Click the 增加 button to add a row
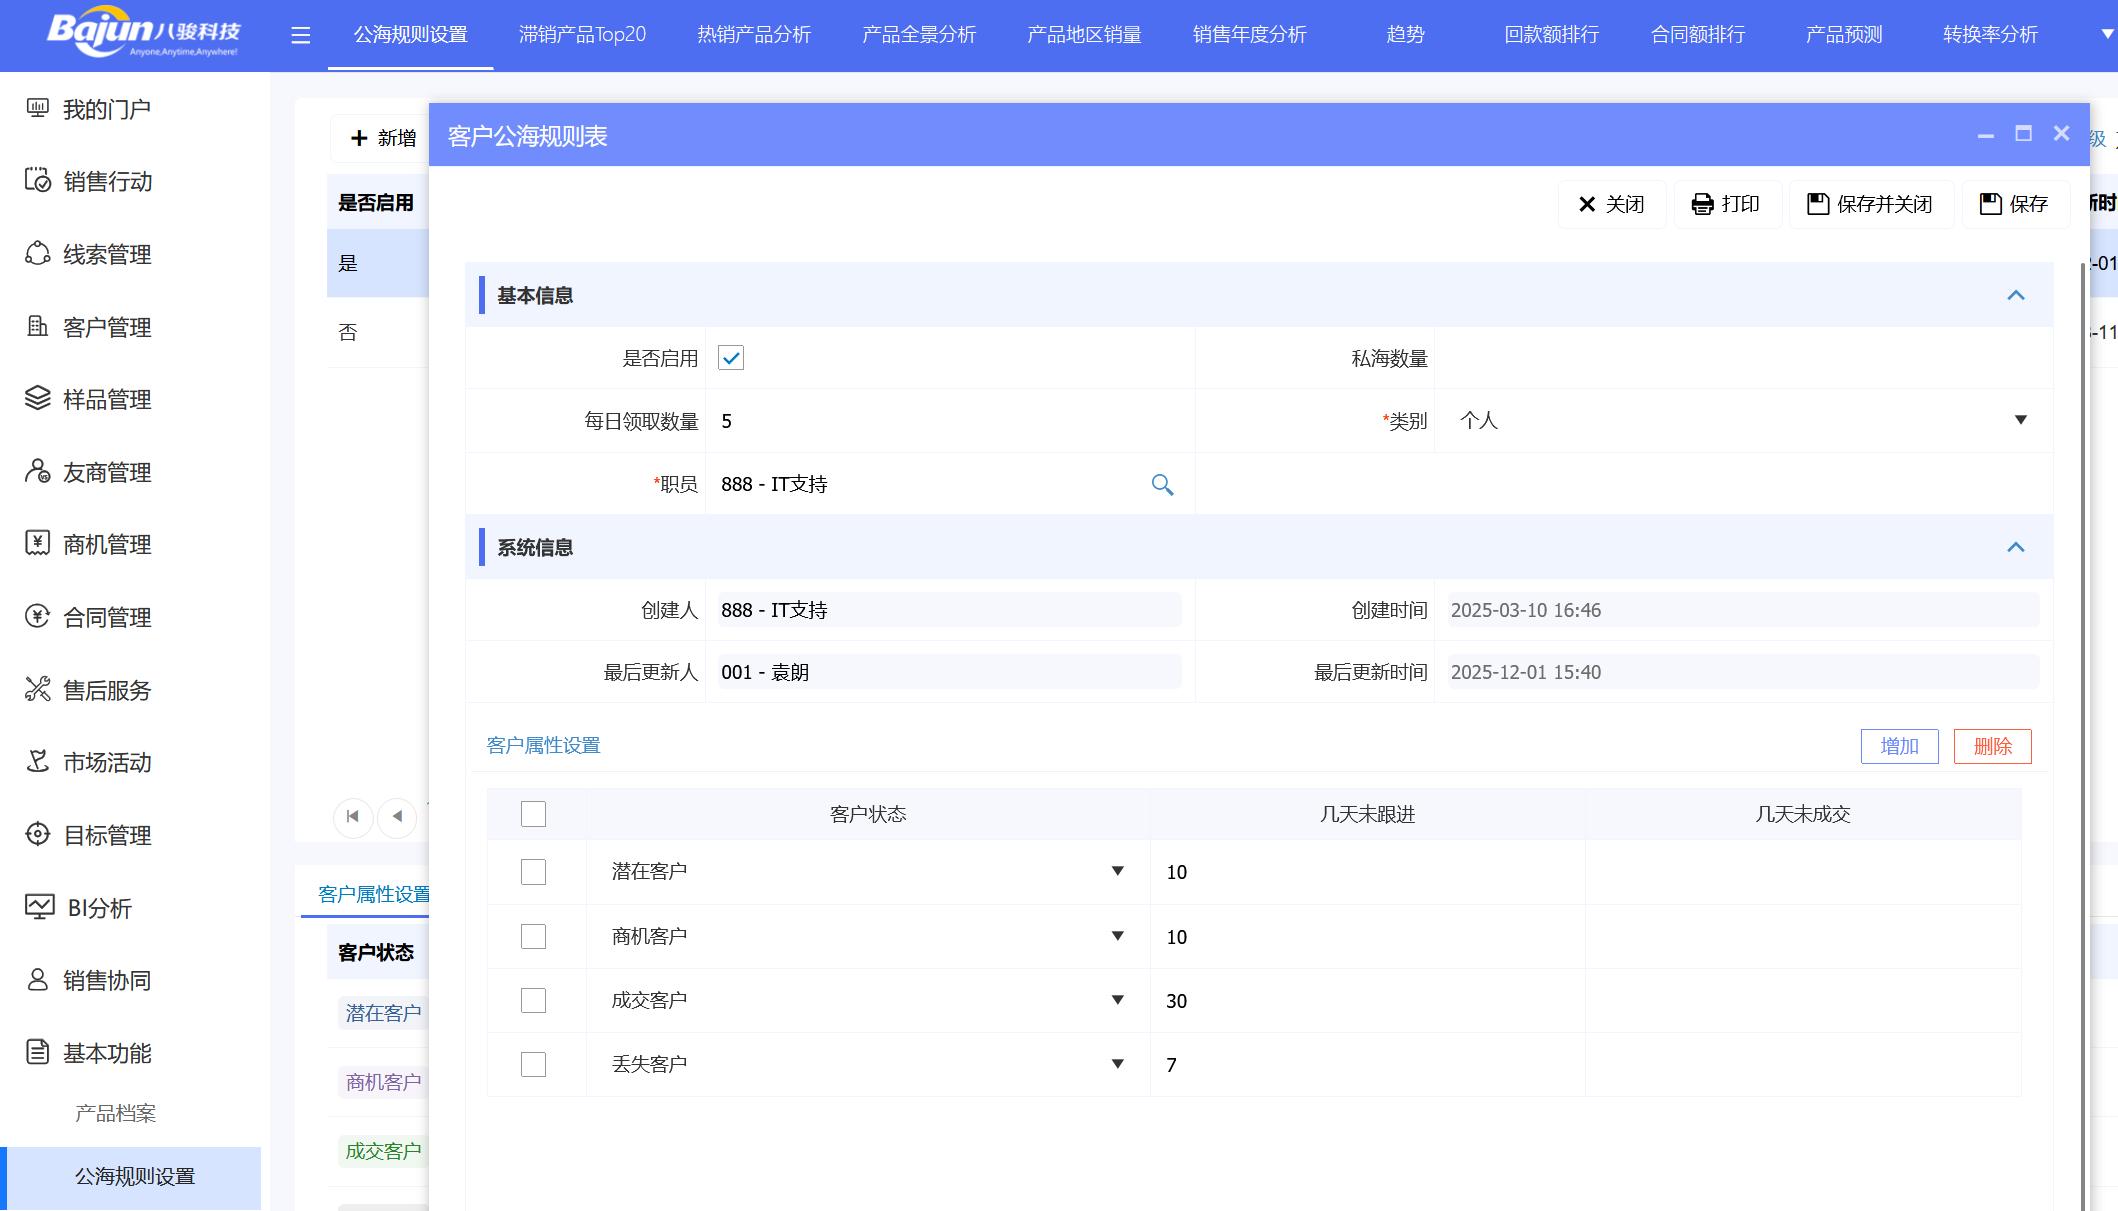The width and height of the screenshot is (2118, 1211). pyautogui.click(x=1898, y=746)
